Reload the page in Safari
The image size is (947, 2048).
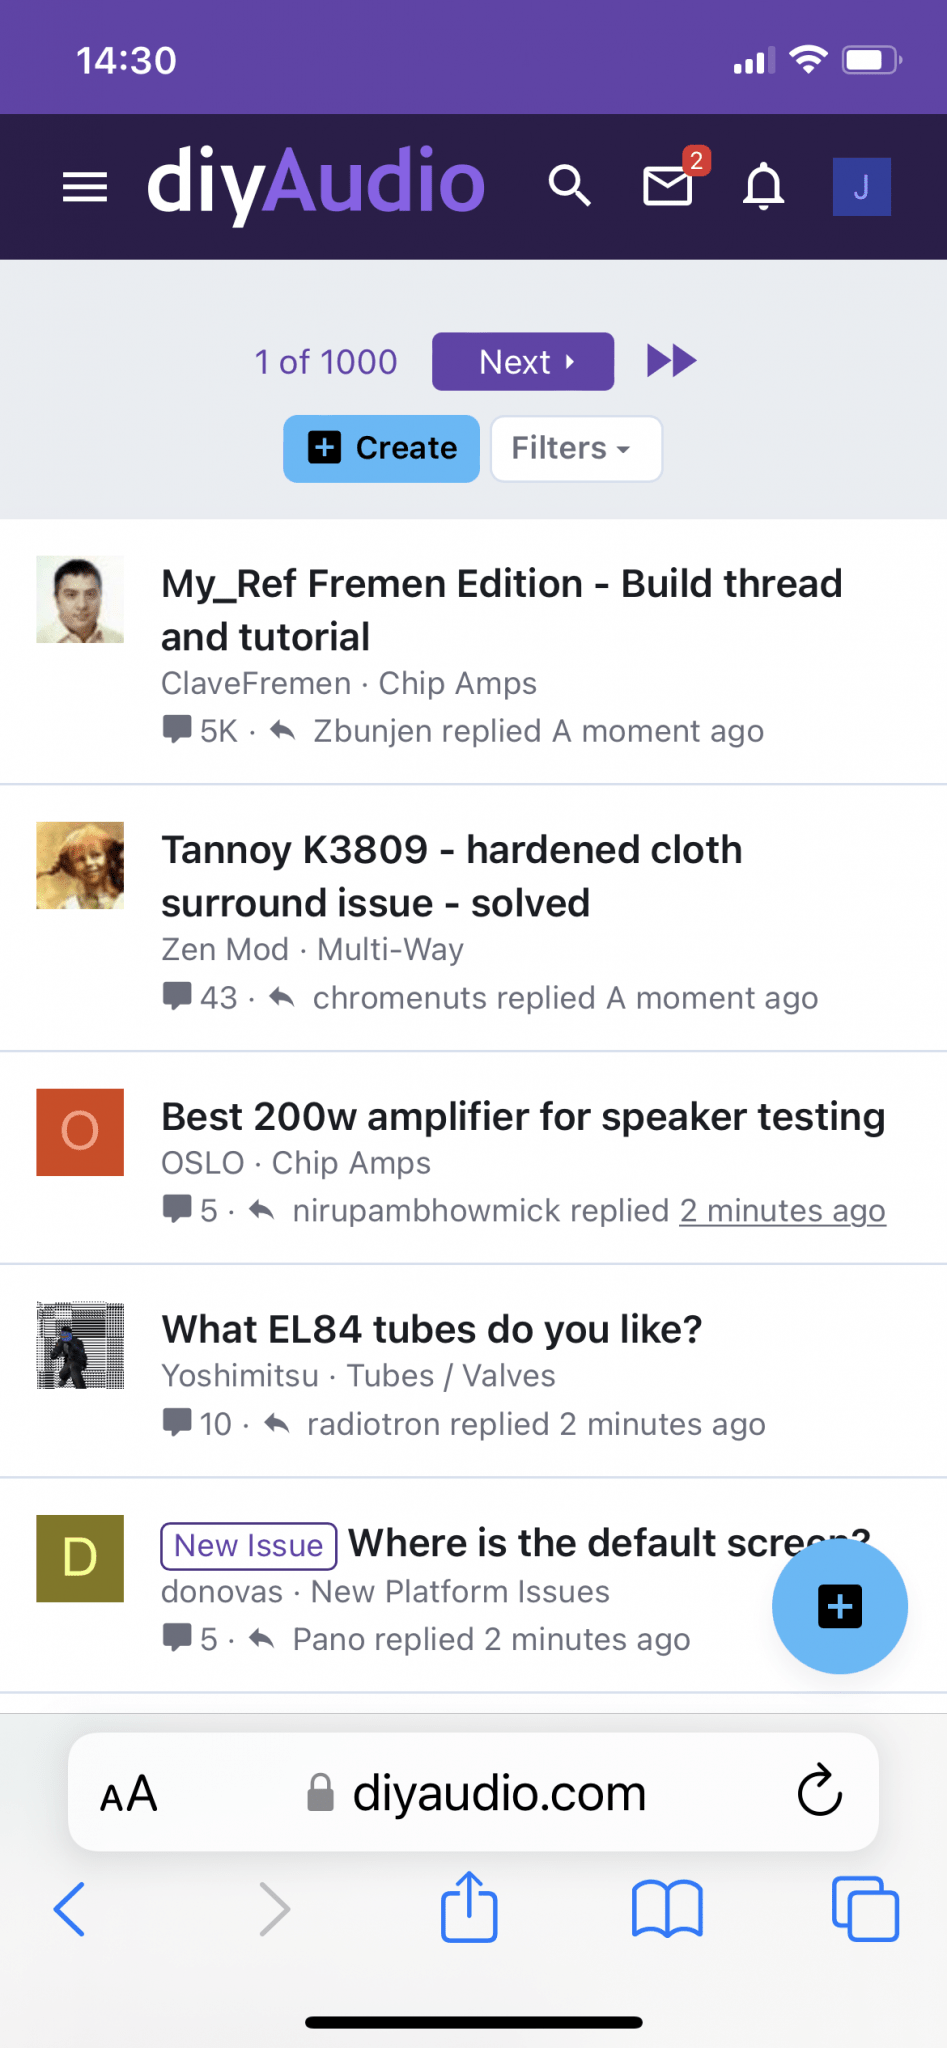[819, 1791]
